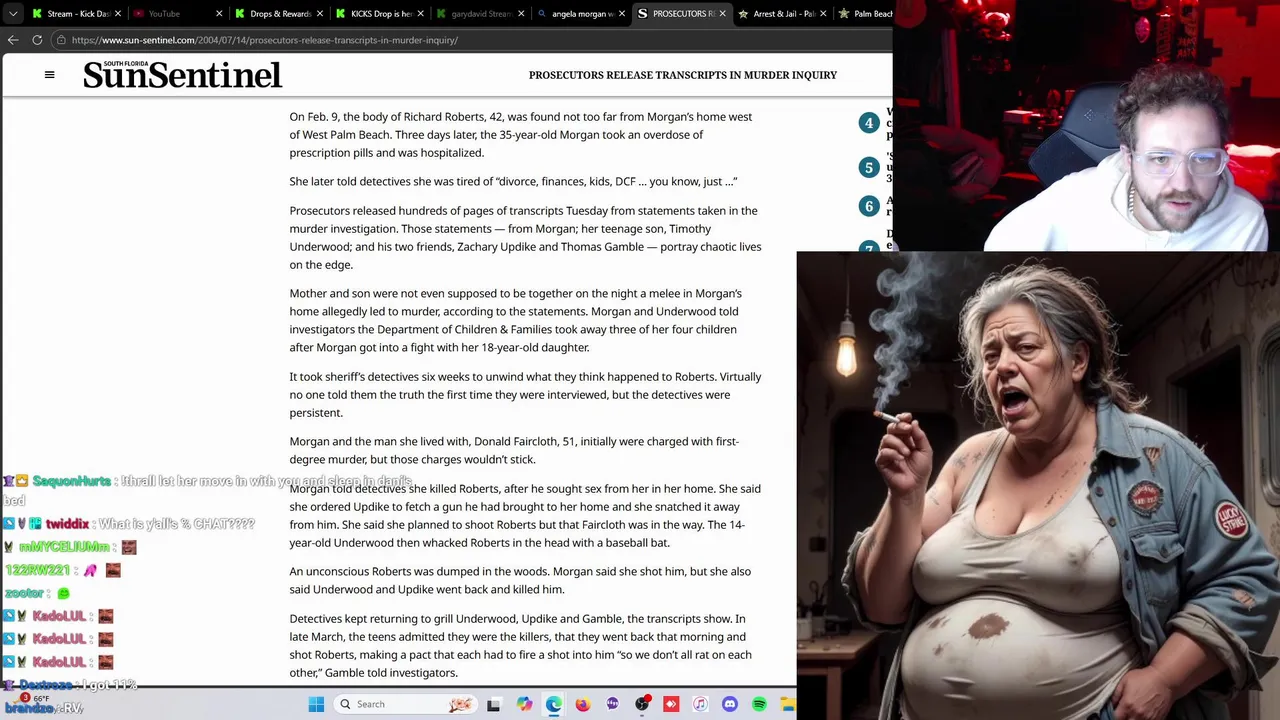The image size is (1280, 720).
Task: Open Discord from the taskbar
Action: click(x=730, y=704)
